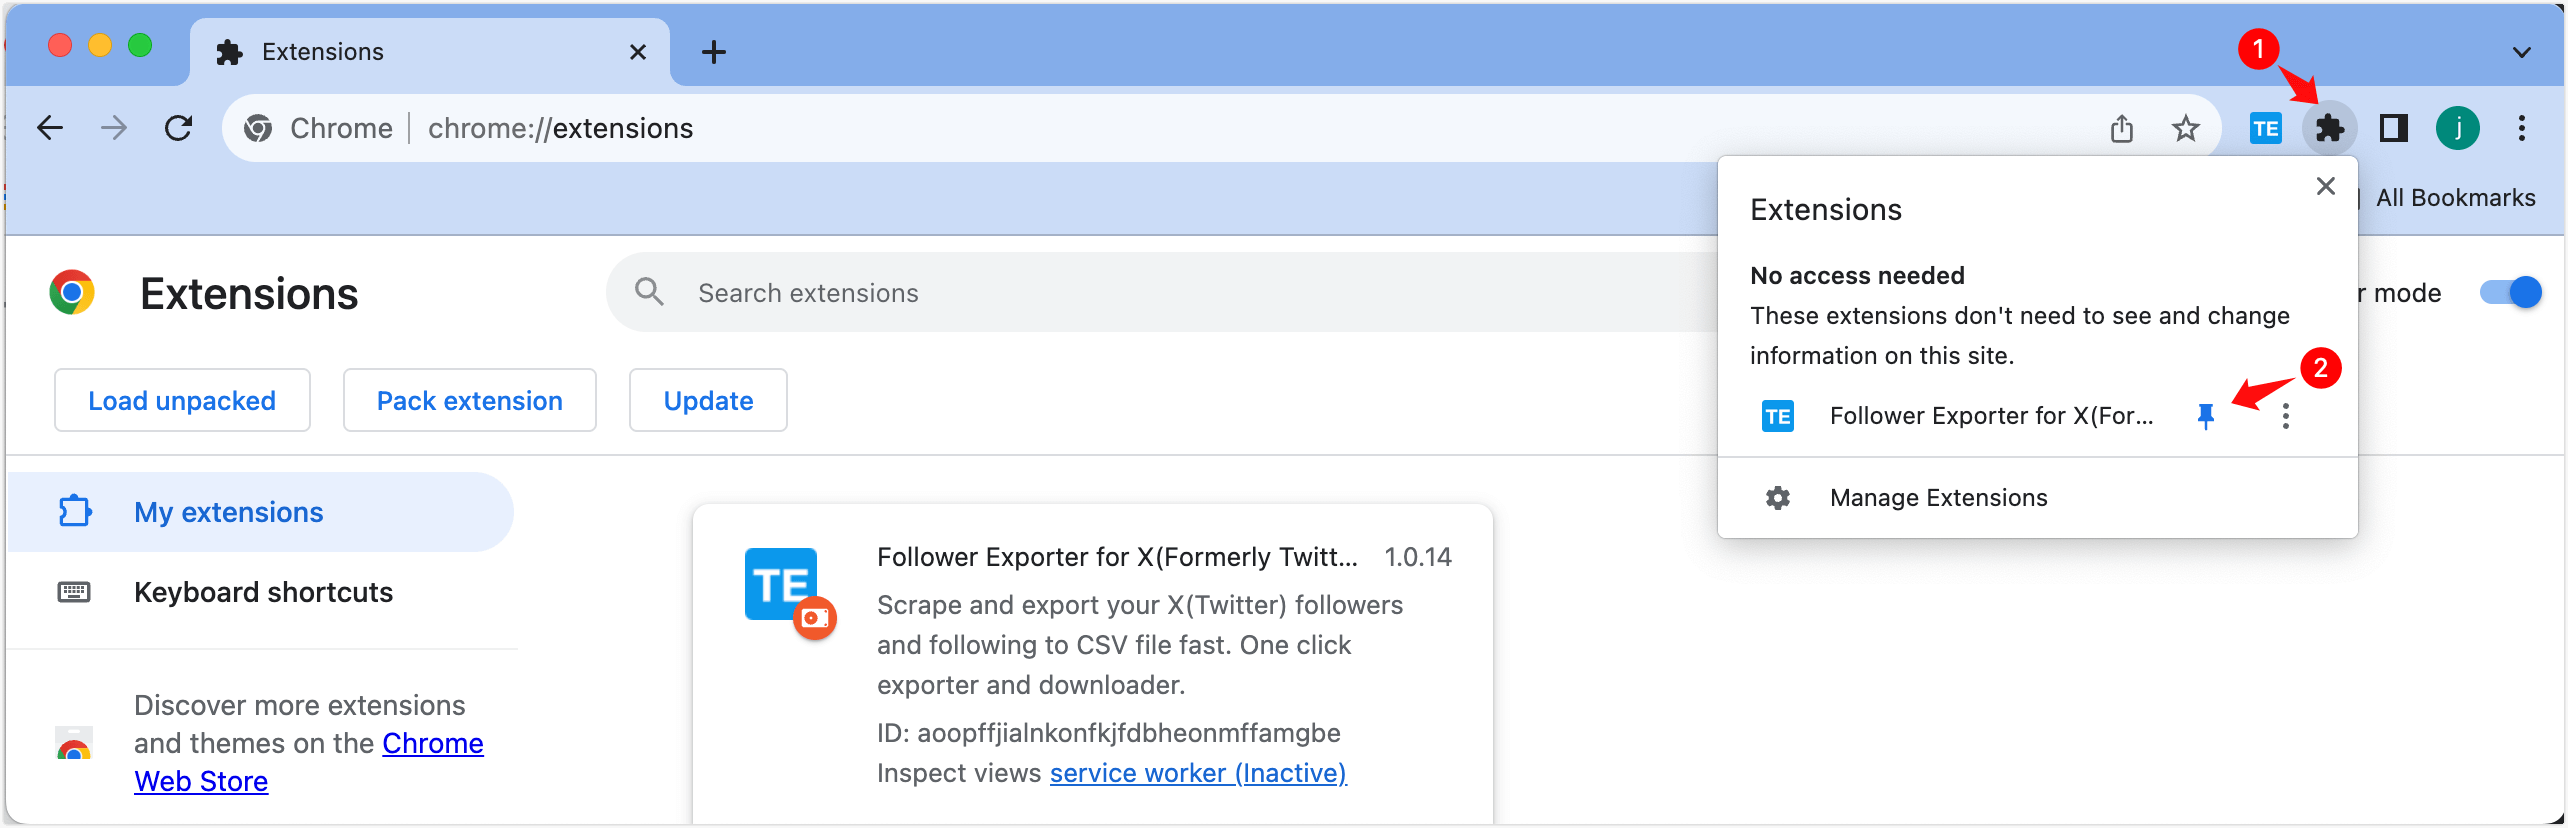The height and width of the screenshot is (828, 2568).
Task: Click the Load unpacked button
Action: [182, 400]
